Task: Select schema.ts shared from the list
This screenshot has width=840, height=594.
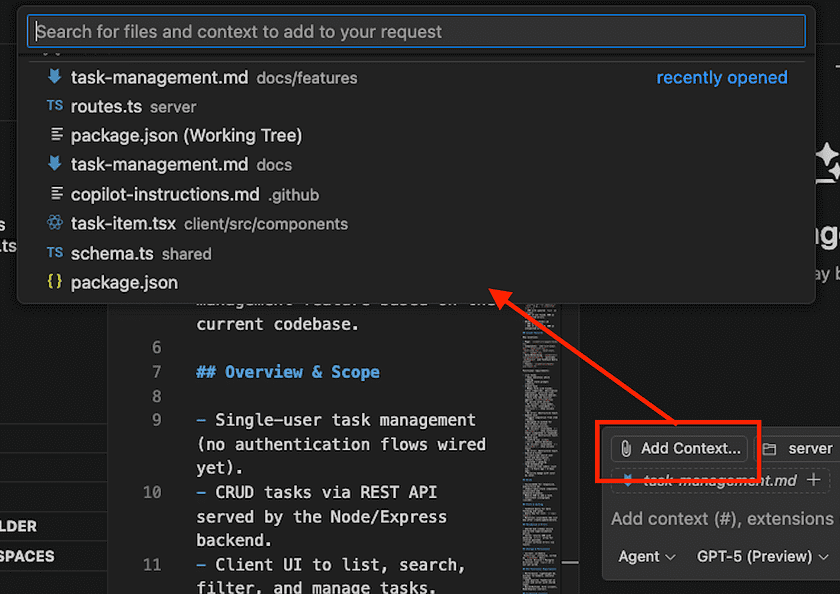Action: [140, 253]
